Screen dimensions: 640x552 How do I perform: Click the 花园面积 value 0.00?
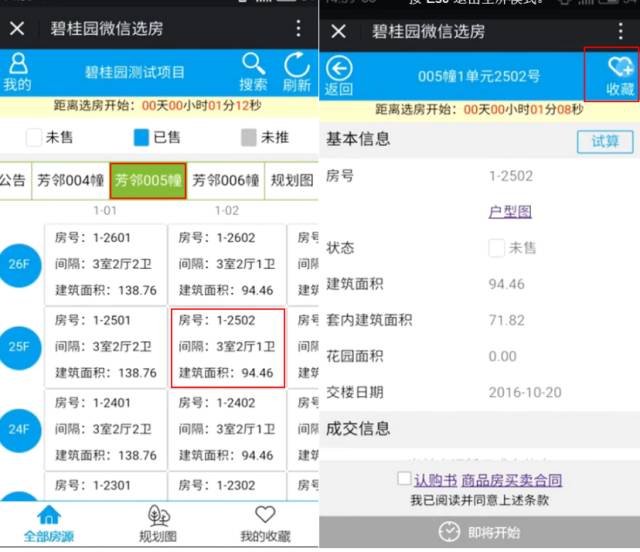tap(503, 356)
